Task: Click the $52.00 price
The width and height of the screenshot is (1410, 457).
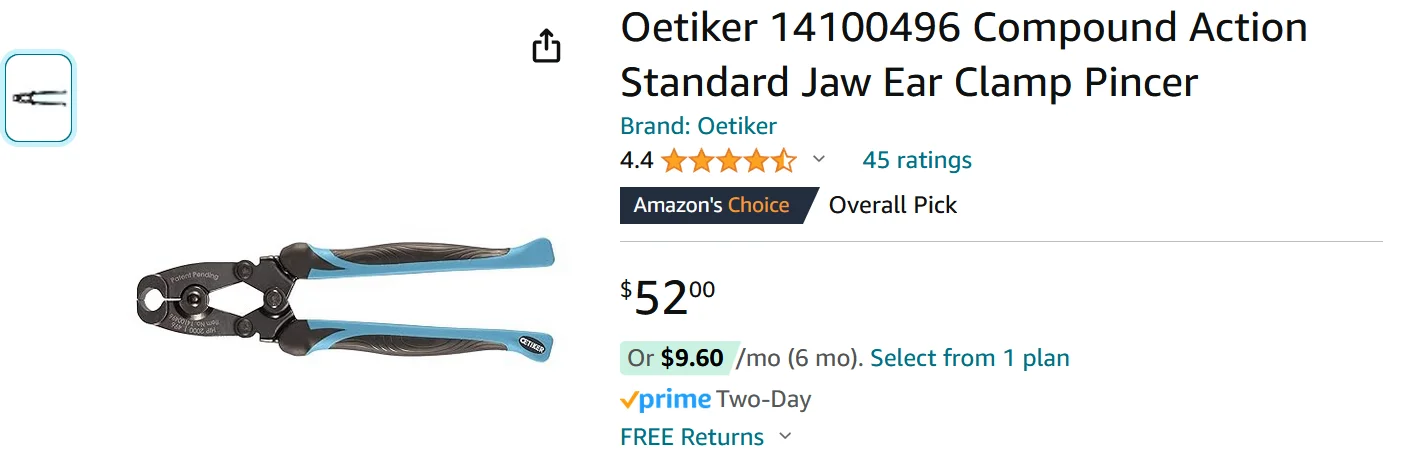Action: 668,297
